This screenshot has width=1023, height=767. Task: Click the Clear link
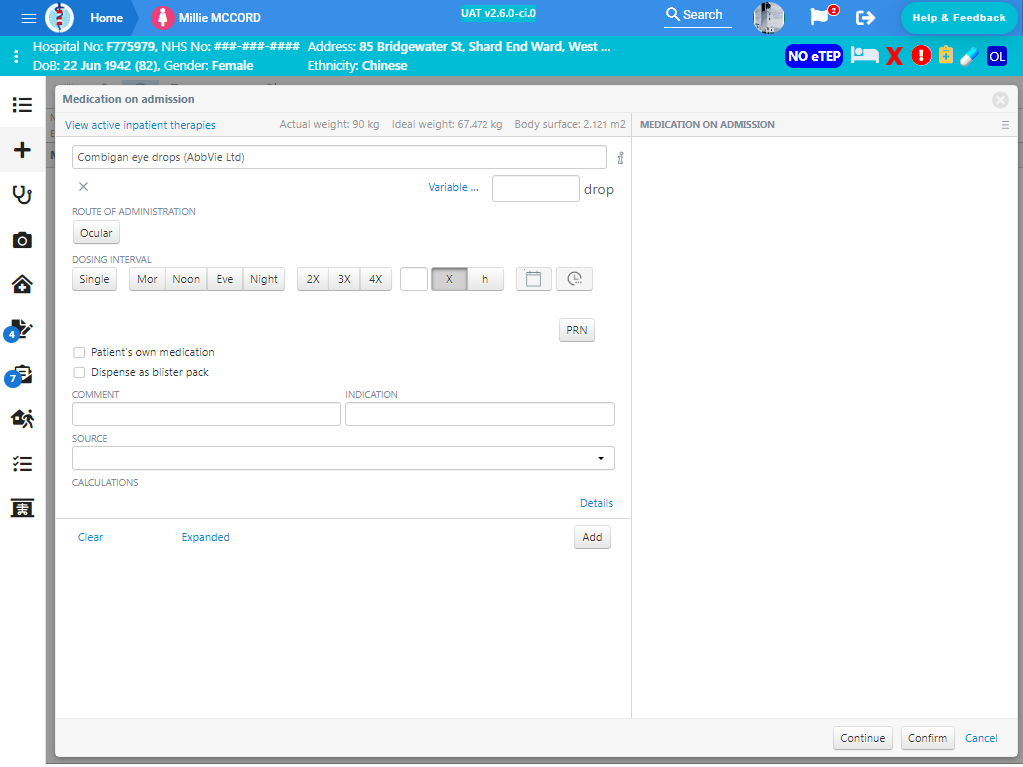pyautogui.click(x=91, y=537)
